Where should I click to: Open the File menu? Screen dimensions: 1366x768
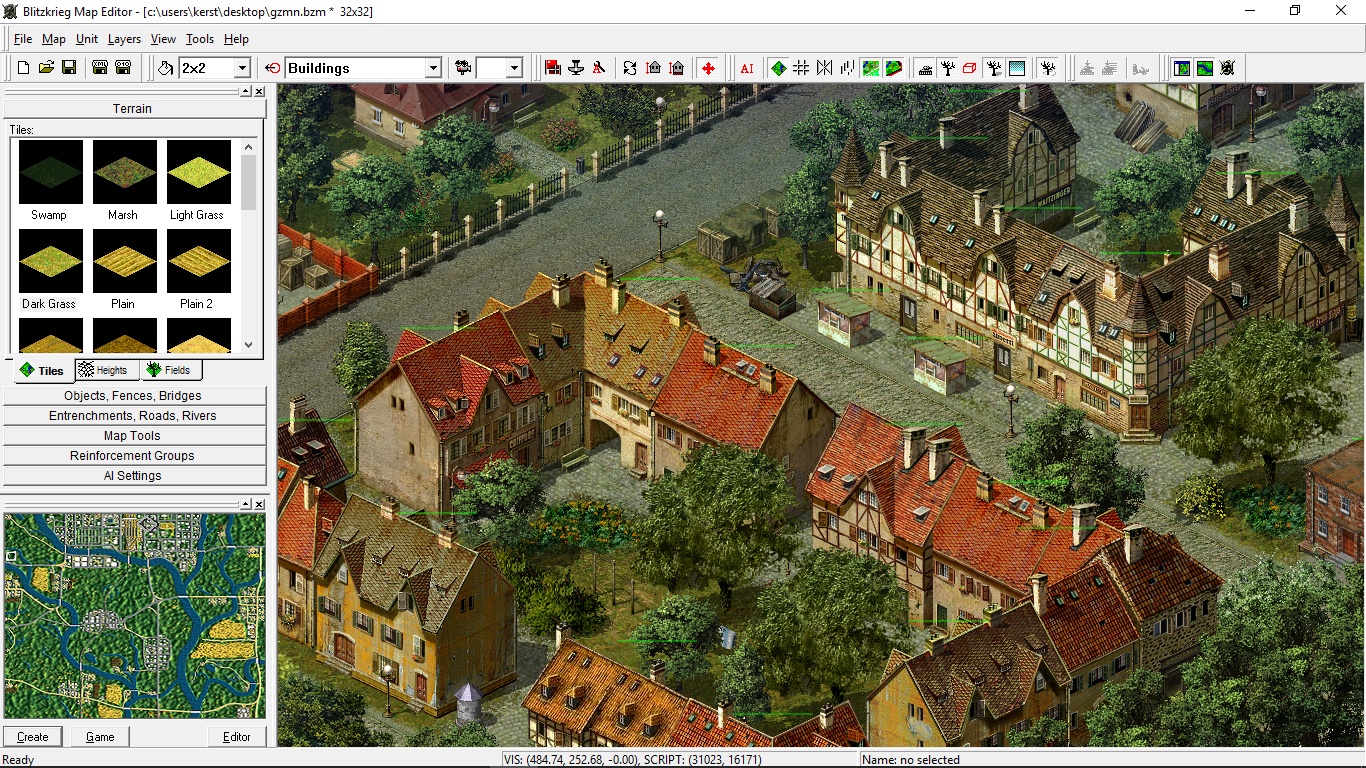point(23,39)
